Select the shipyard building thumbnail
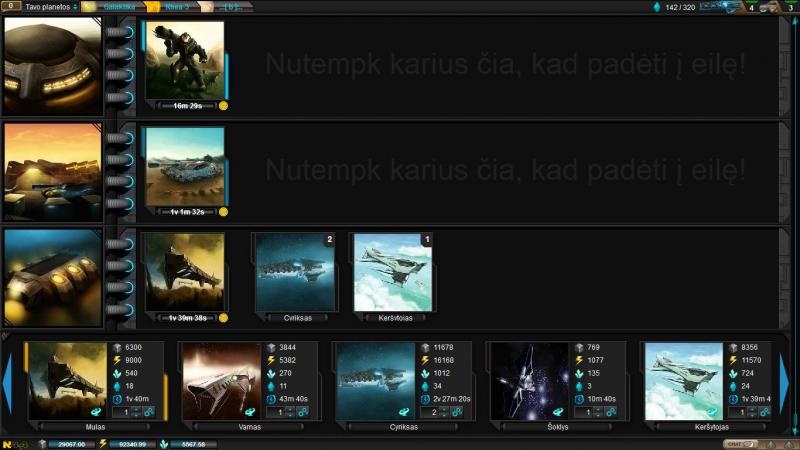 coord(52,278)
